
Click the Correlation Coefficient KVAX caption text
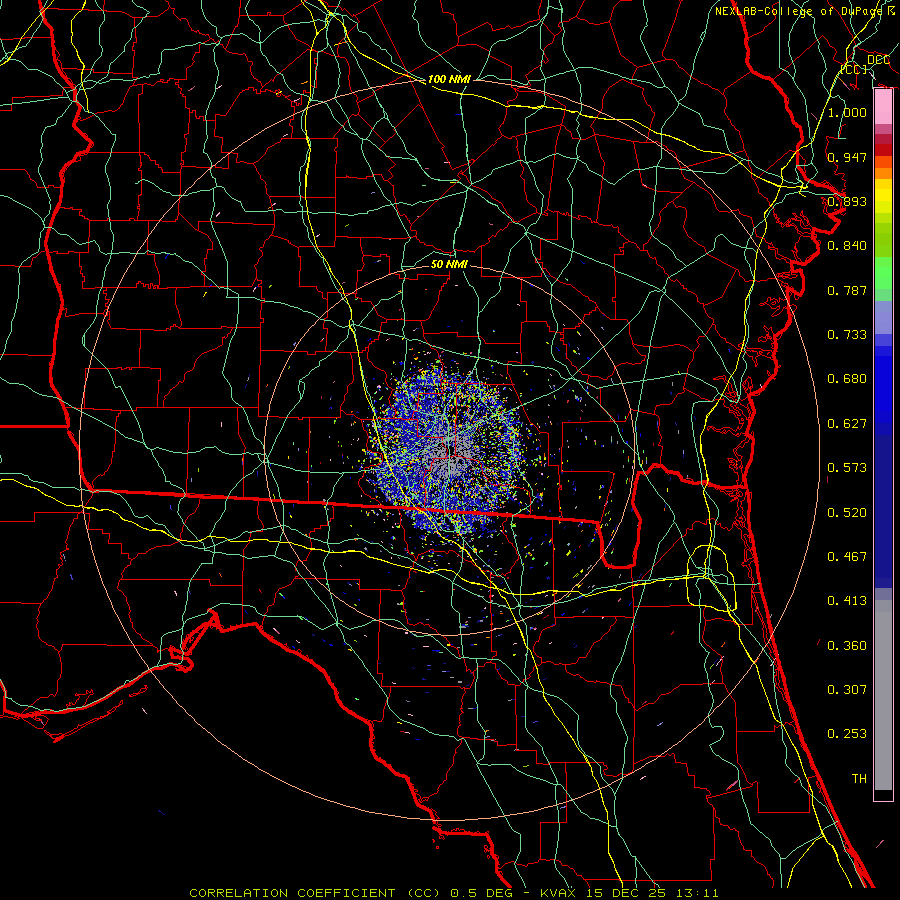453,893
